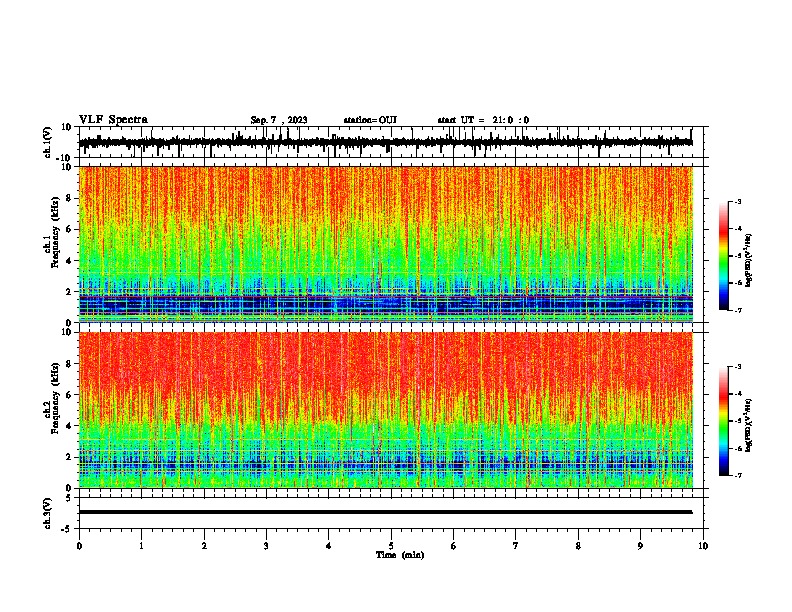Viewport: 792px width, 612px height.
Task: Click the time axis tick label "0"
Action: 79,546
